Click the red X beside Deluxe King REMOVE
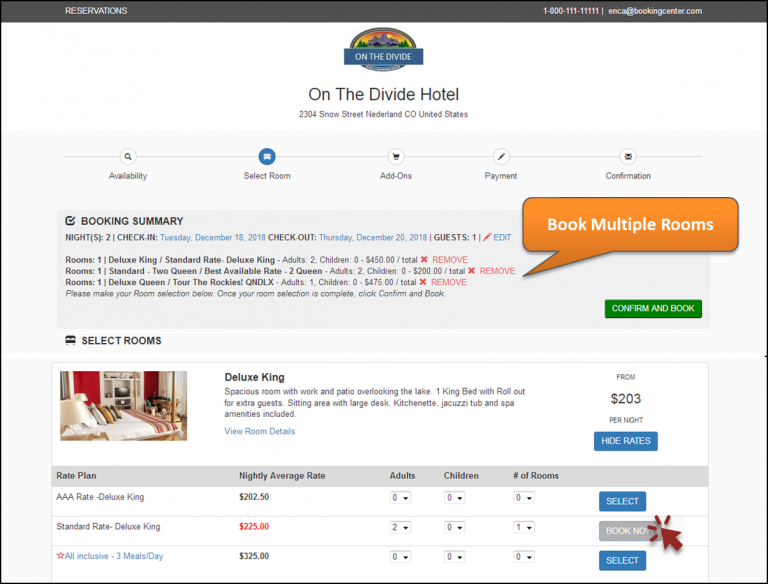 point(424,260)
